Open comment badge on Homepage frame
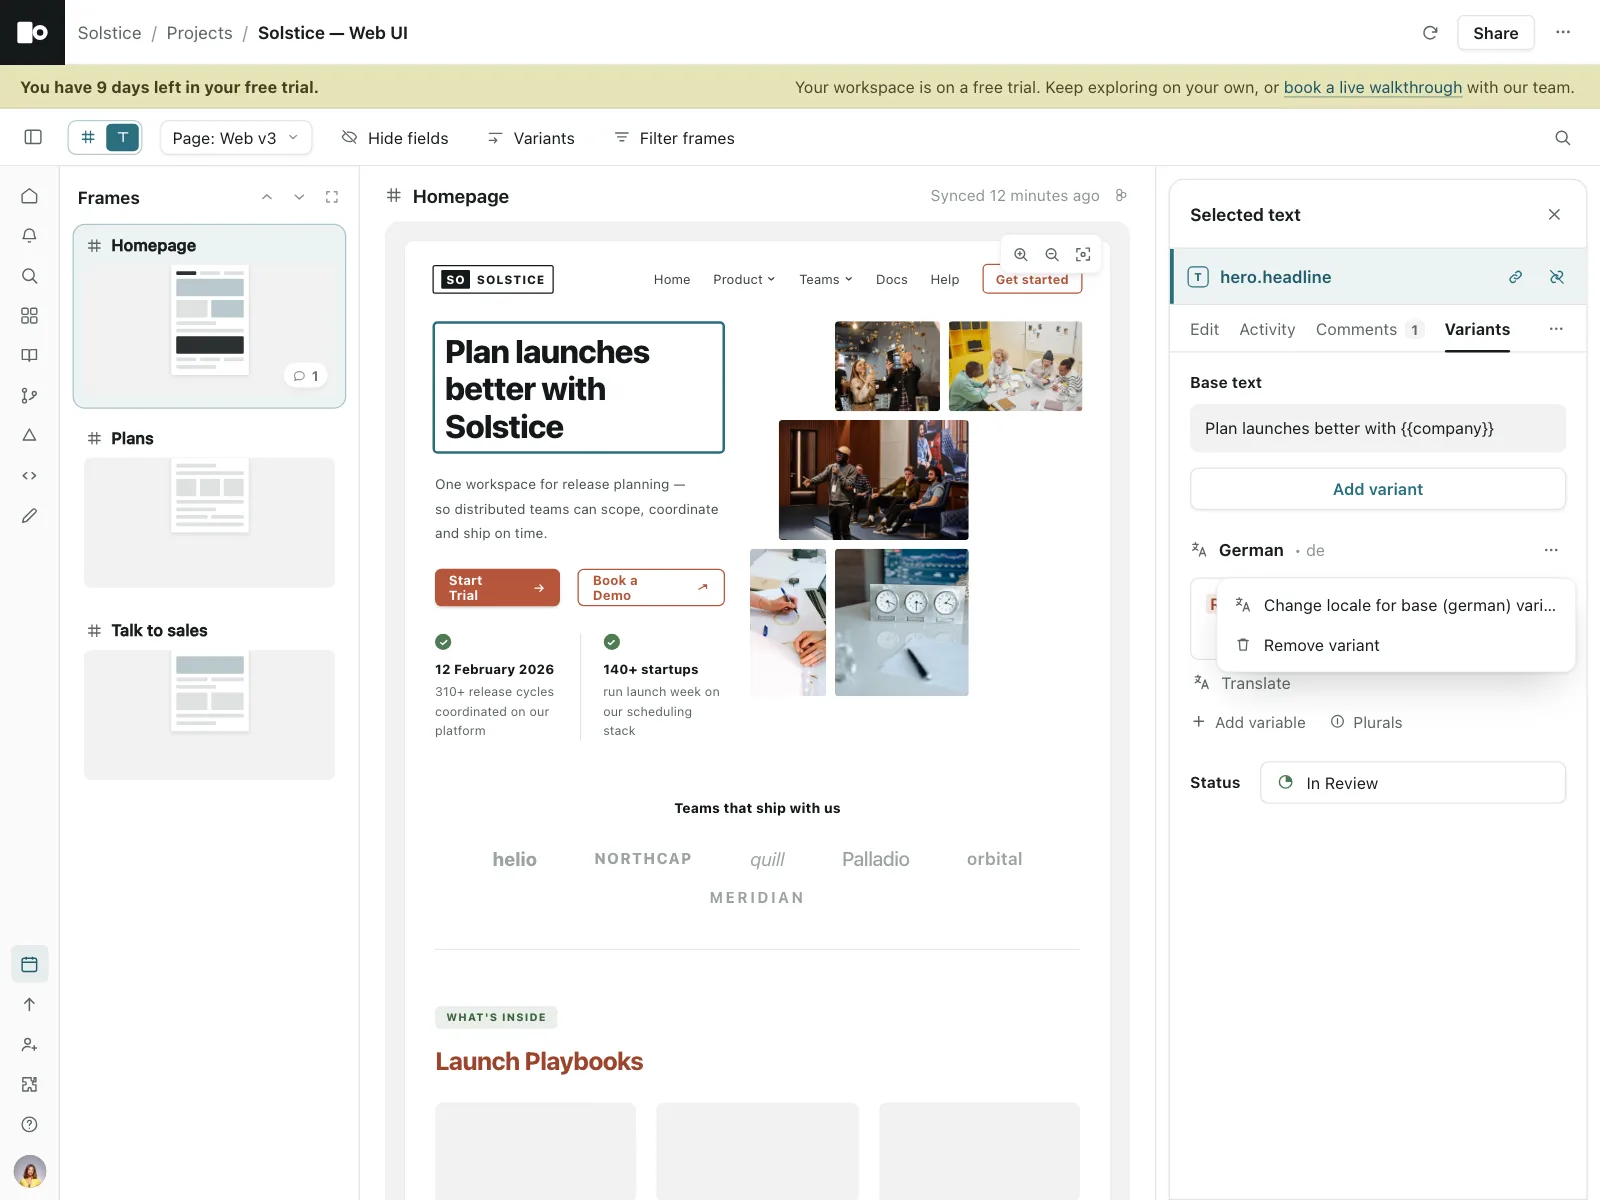This screenshot has width=1600, height=1200. (306, 376)
